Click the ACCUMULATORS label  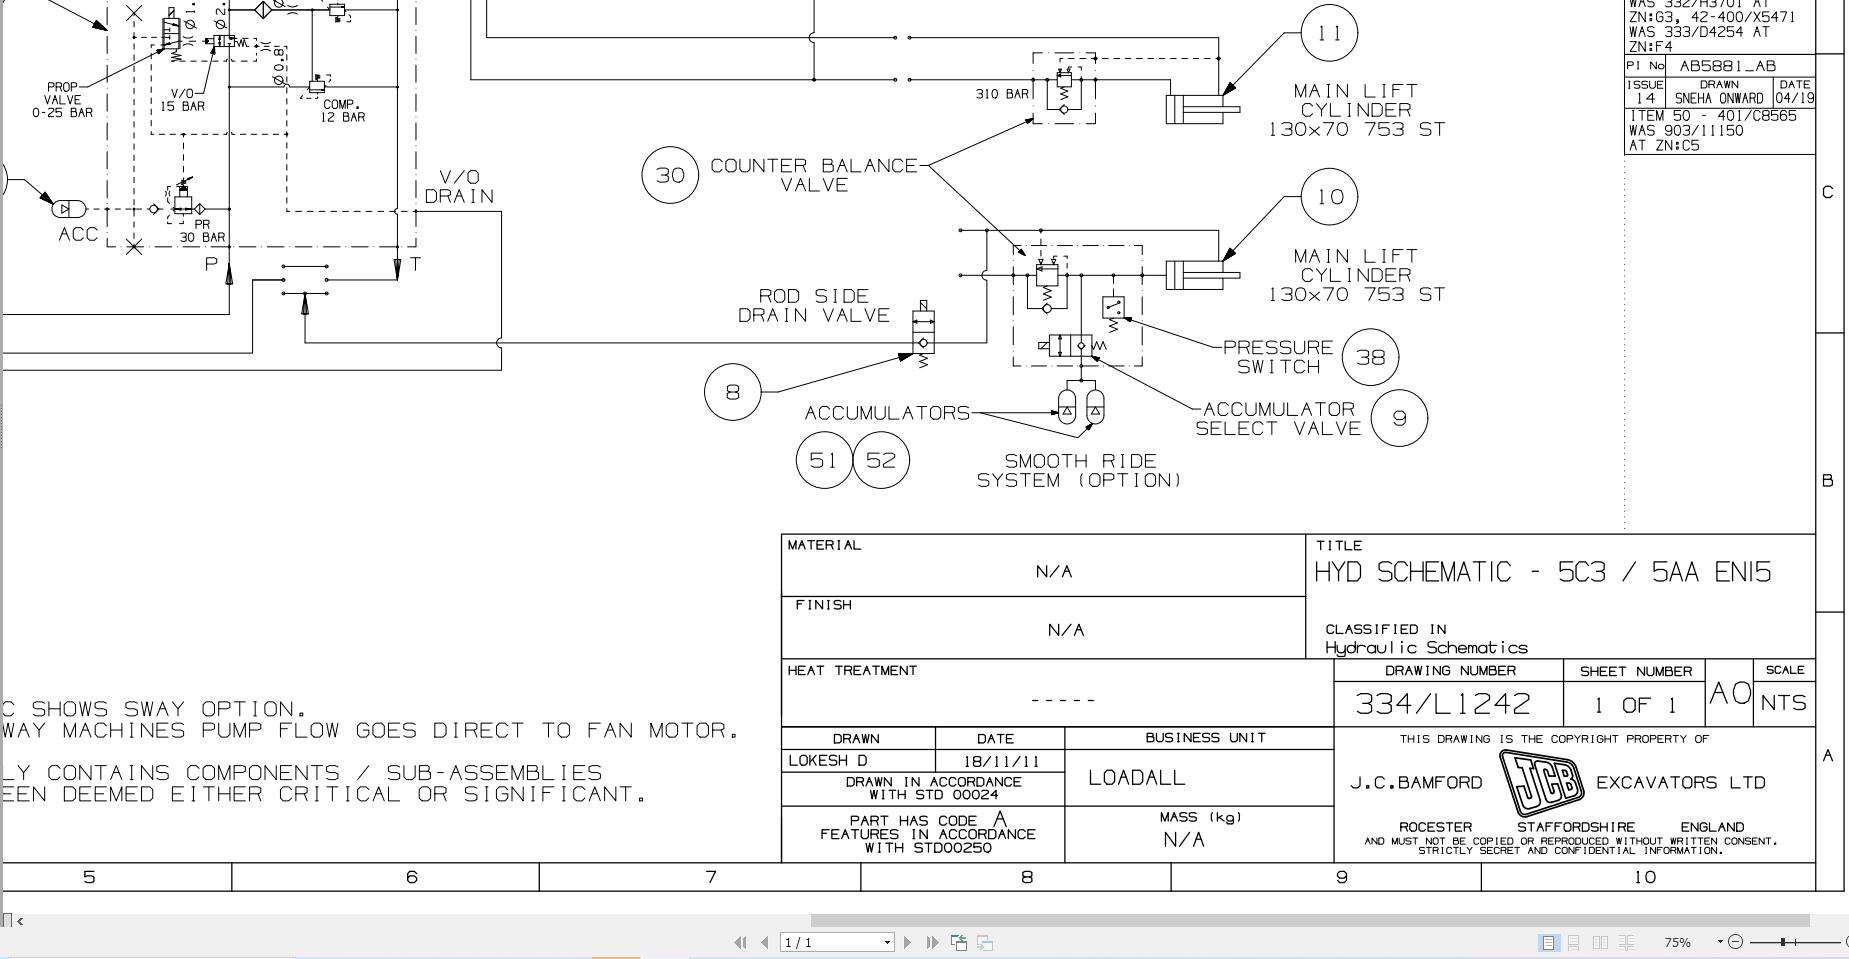tap(887, 413)
